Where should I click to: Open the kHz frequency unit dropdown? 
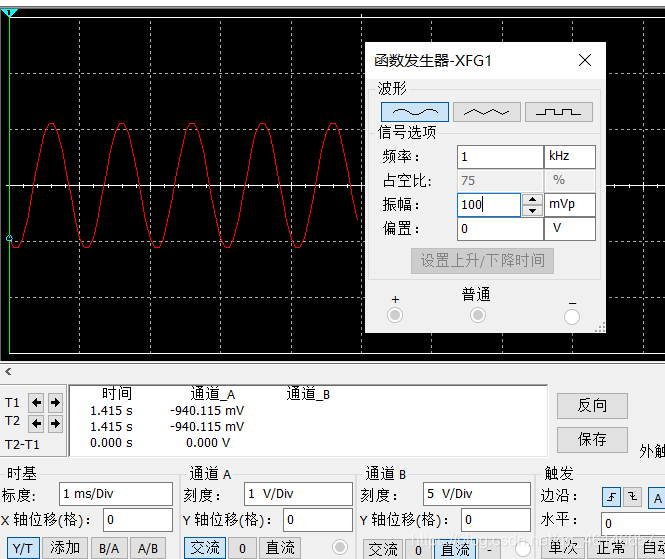tap(570, 157)
